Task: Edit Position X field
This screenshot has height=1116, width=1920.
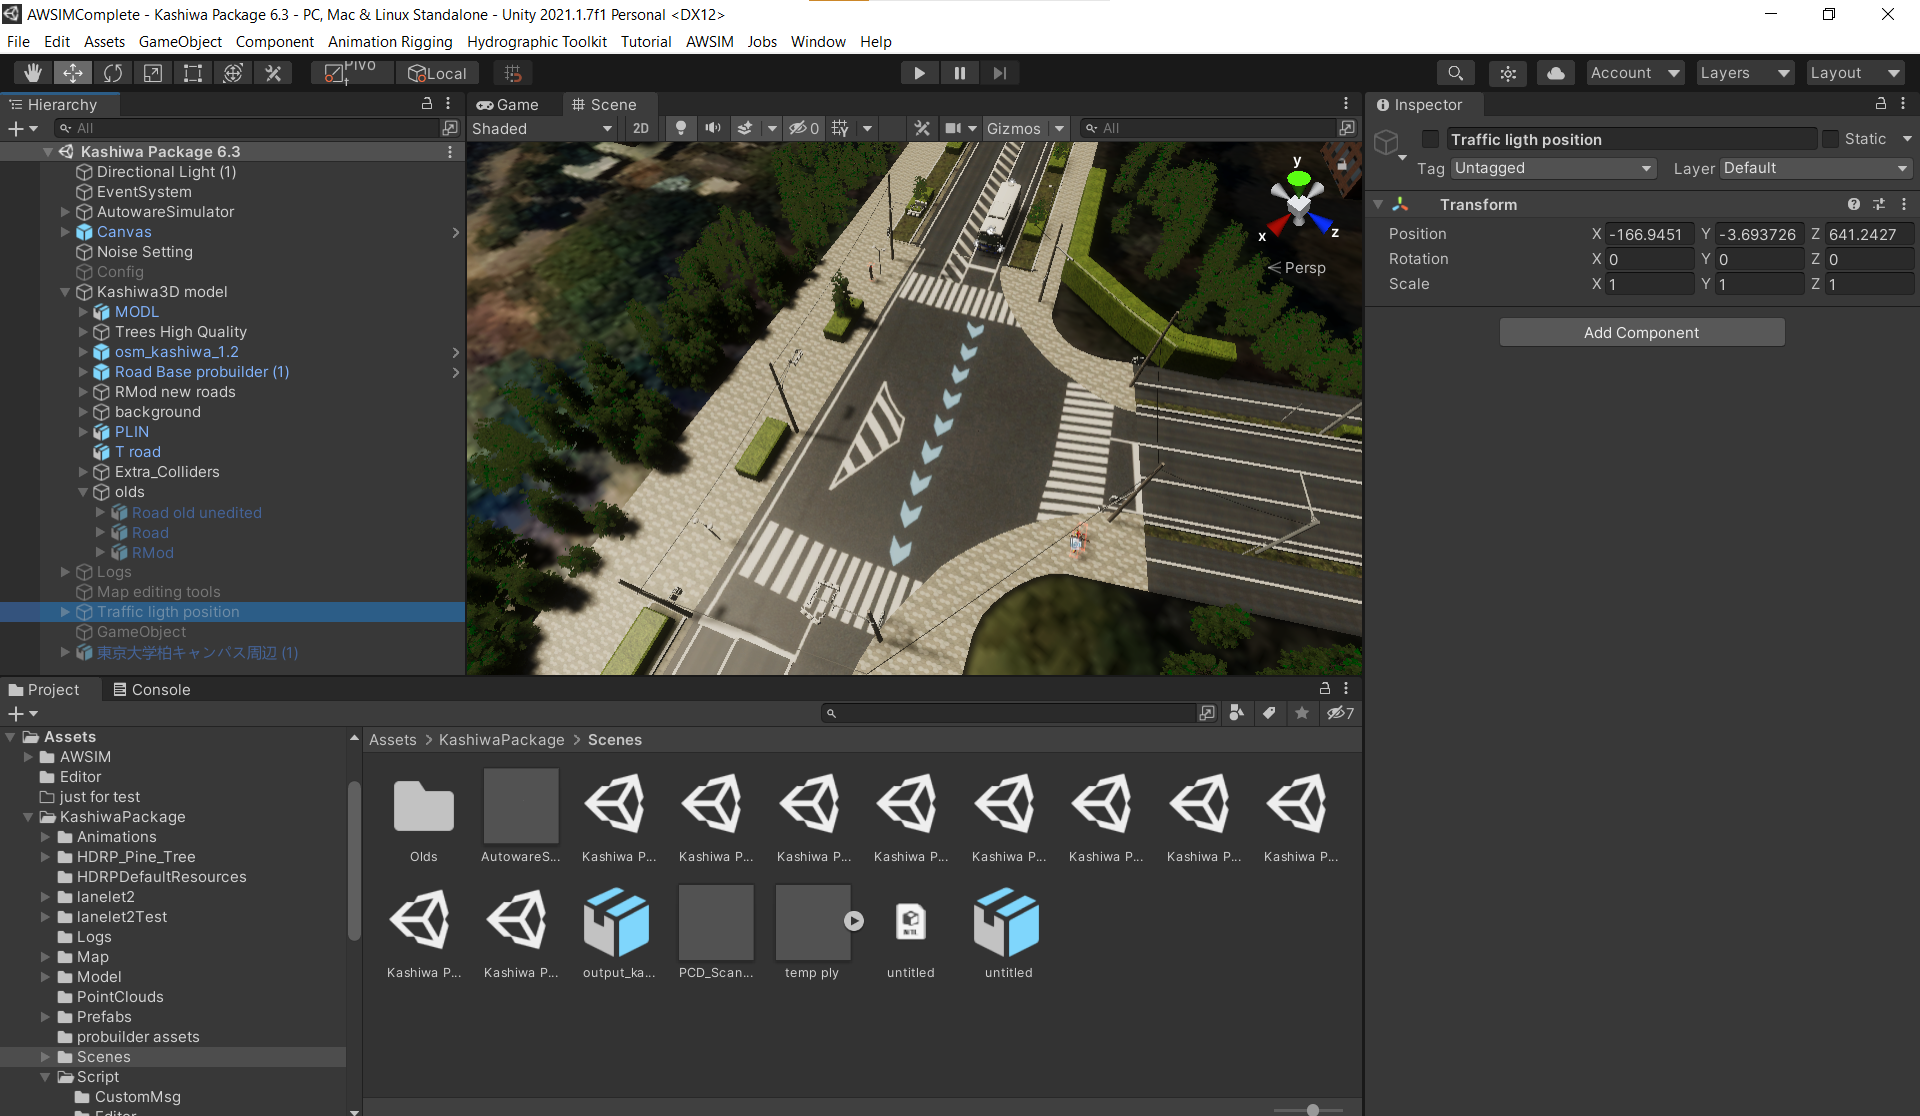Action: [x=1650, y=234]
